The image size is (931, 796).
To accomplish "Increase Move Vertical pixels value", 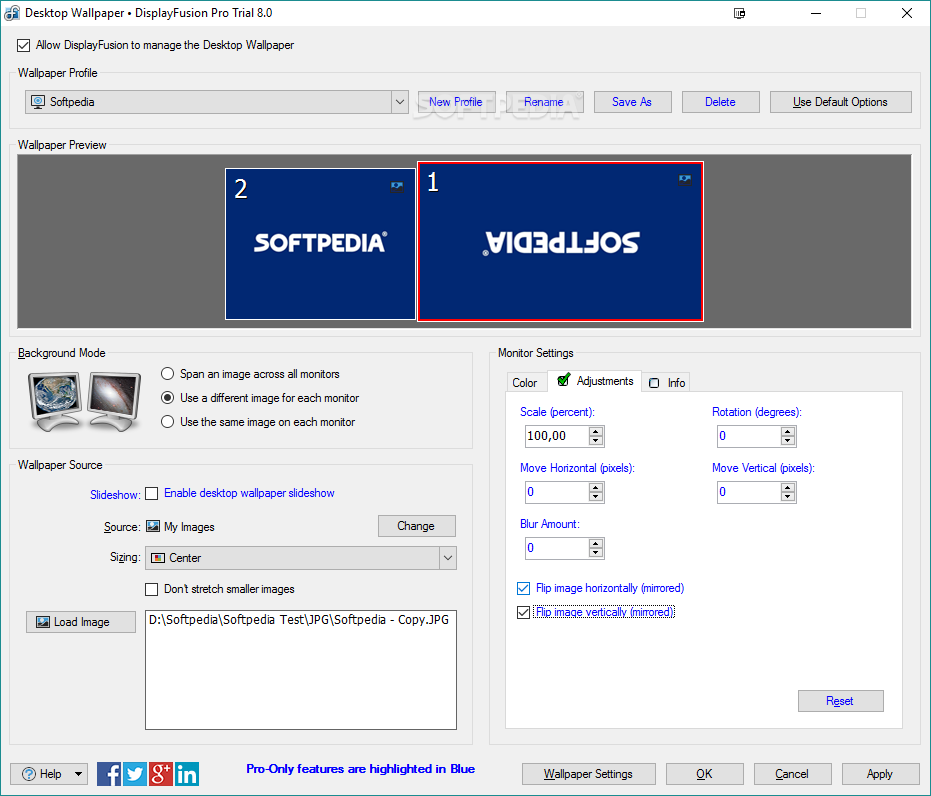I will [x=787, y=487].
